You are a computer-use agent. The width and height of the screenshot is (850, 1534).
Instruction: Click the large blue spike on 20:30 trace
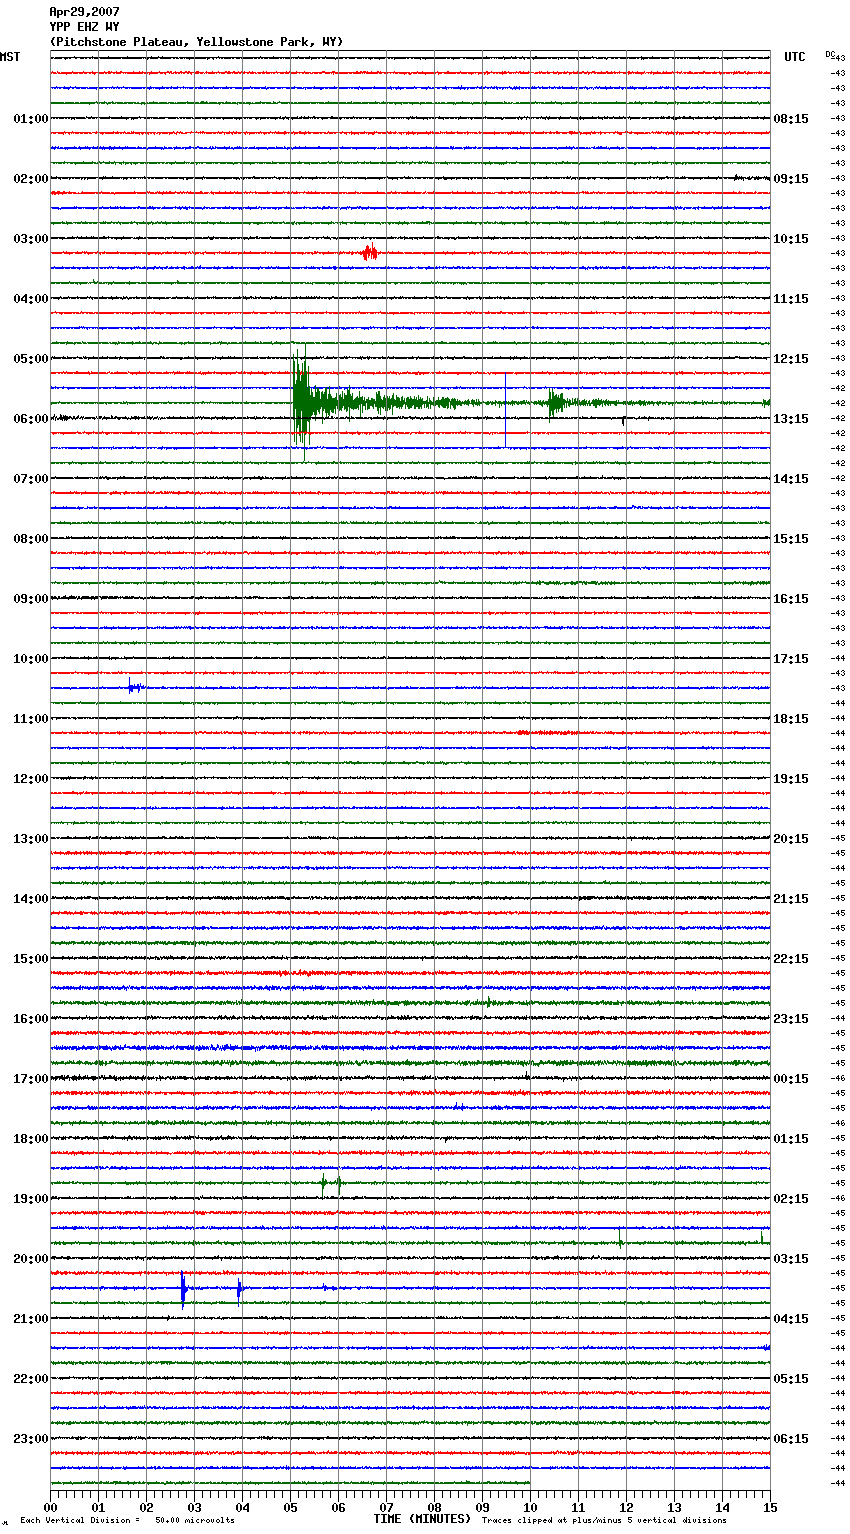click(x=183, y=1289)
